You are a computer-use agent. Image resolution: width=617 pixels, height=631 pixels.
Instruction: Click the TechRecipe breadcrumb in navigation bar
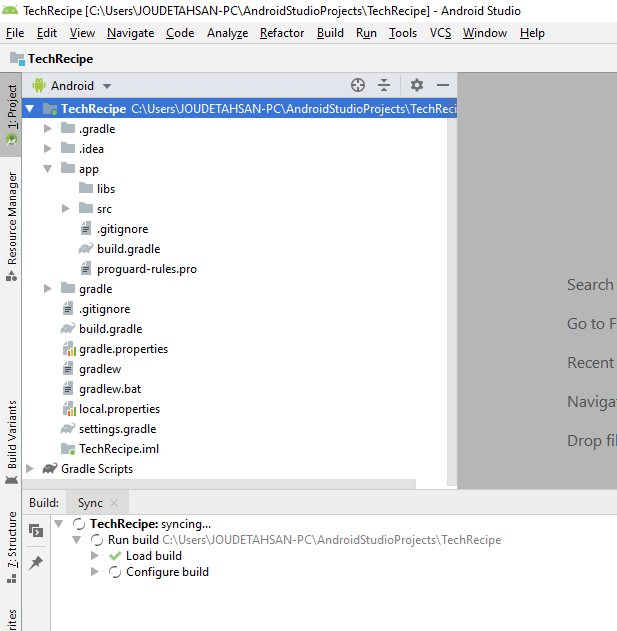click(x=52, y=59)
